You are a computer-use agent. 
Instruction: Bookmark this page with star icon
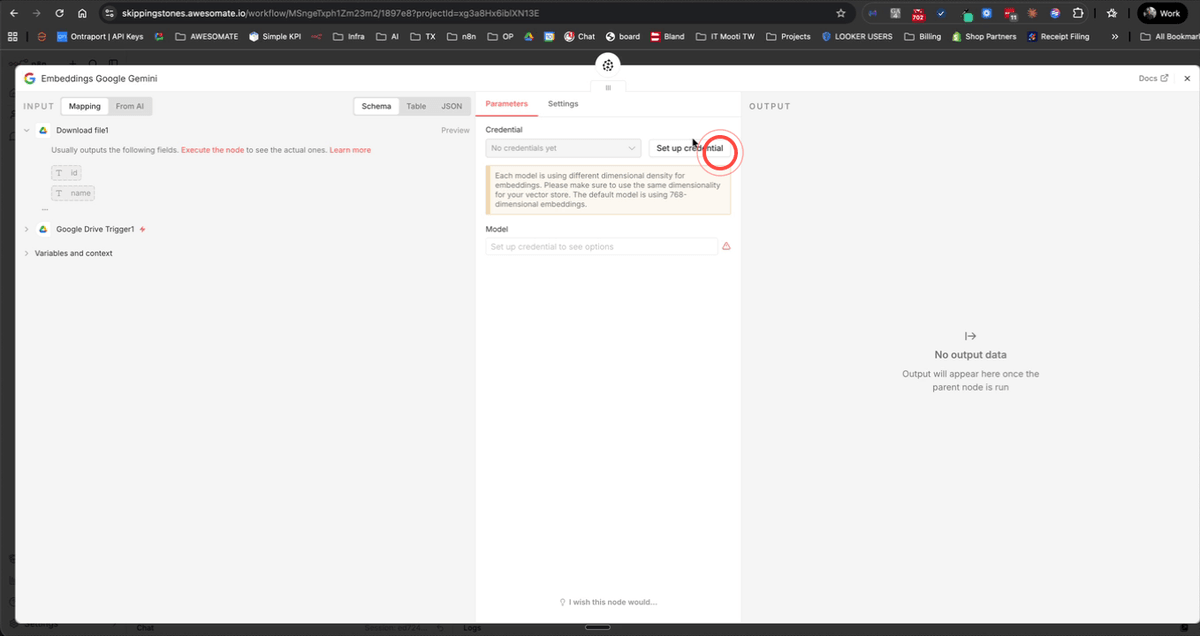tap(840, 14)
